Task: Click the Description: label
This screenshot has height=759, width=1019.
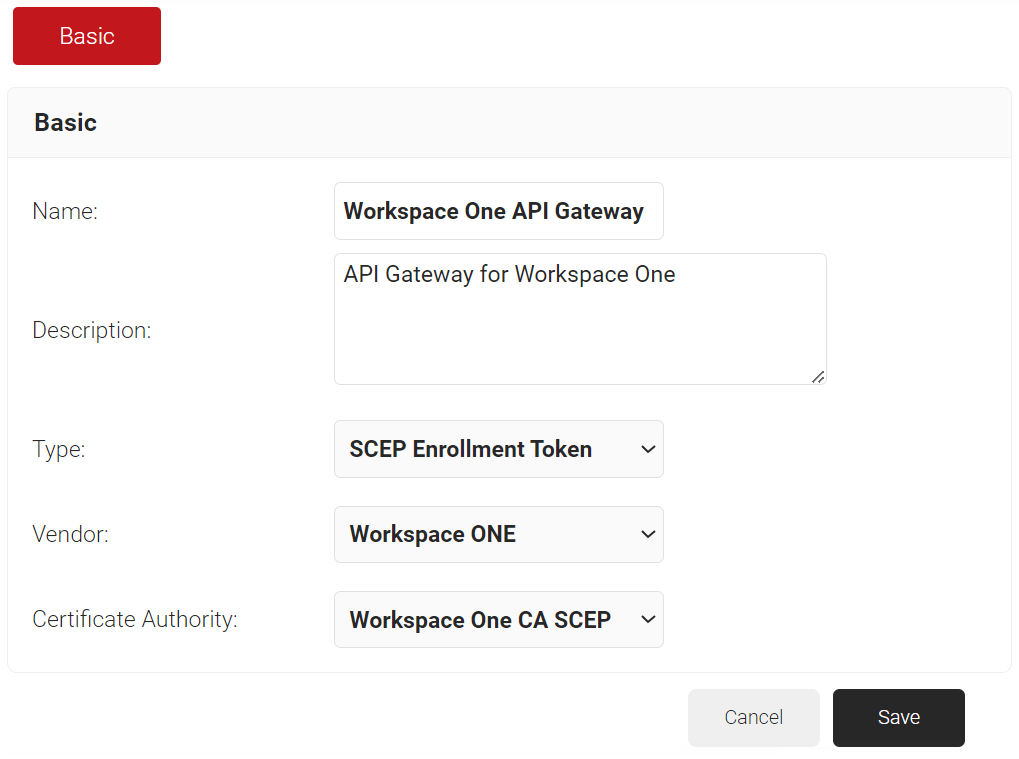Action: (x=92, y=330)
